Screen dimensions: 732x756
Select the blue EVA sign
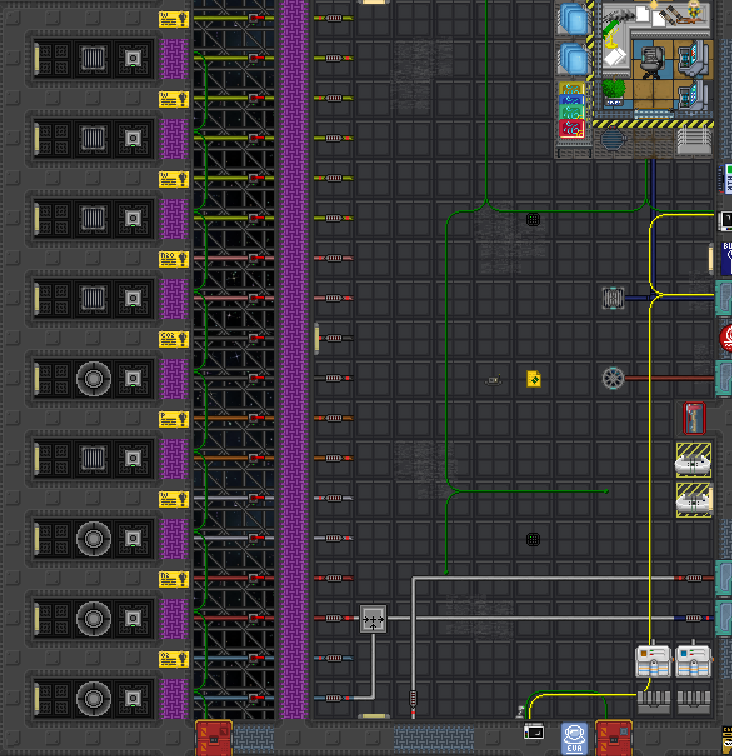click(574, 738)
